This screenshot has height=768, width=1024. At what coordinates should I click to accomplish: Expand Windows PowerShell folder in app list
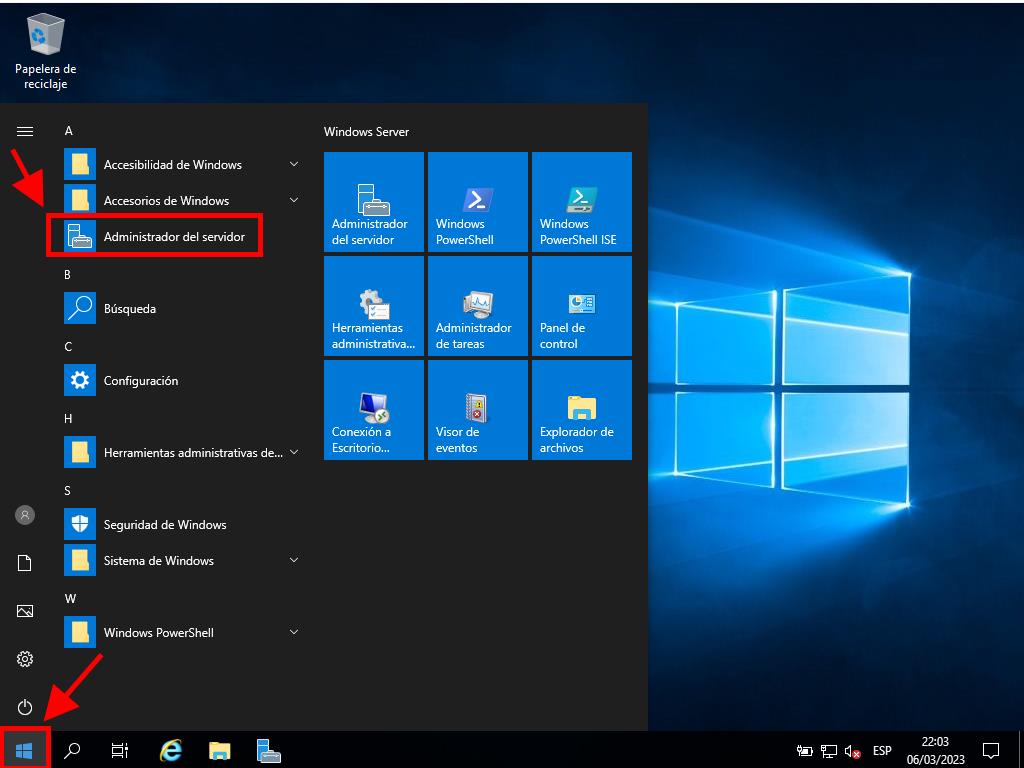click(183, 632)
